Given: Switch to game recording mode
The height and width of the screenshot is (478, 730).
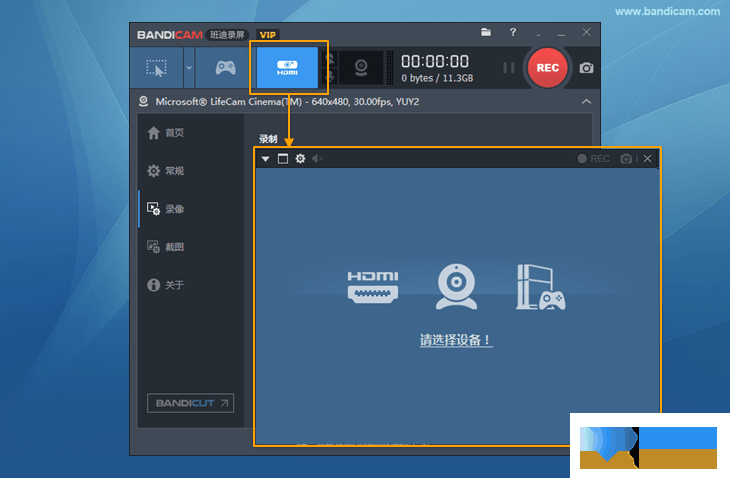Looking at the screenshot, I should tap(225, 68).
